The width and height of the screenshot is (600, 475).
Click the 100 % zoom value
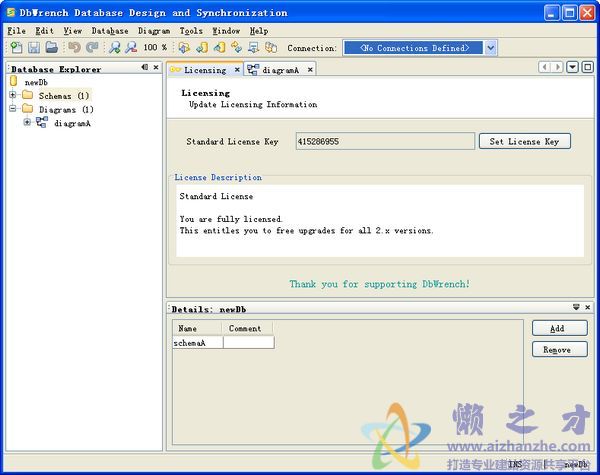155,47
